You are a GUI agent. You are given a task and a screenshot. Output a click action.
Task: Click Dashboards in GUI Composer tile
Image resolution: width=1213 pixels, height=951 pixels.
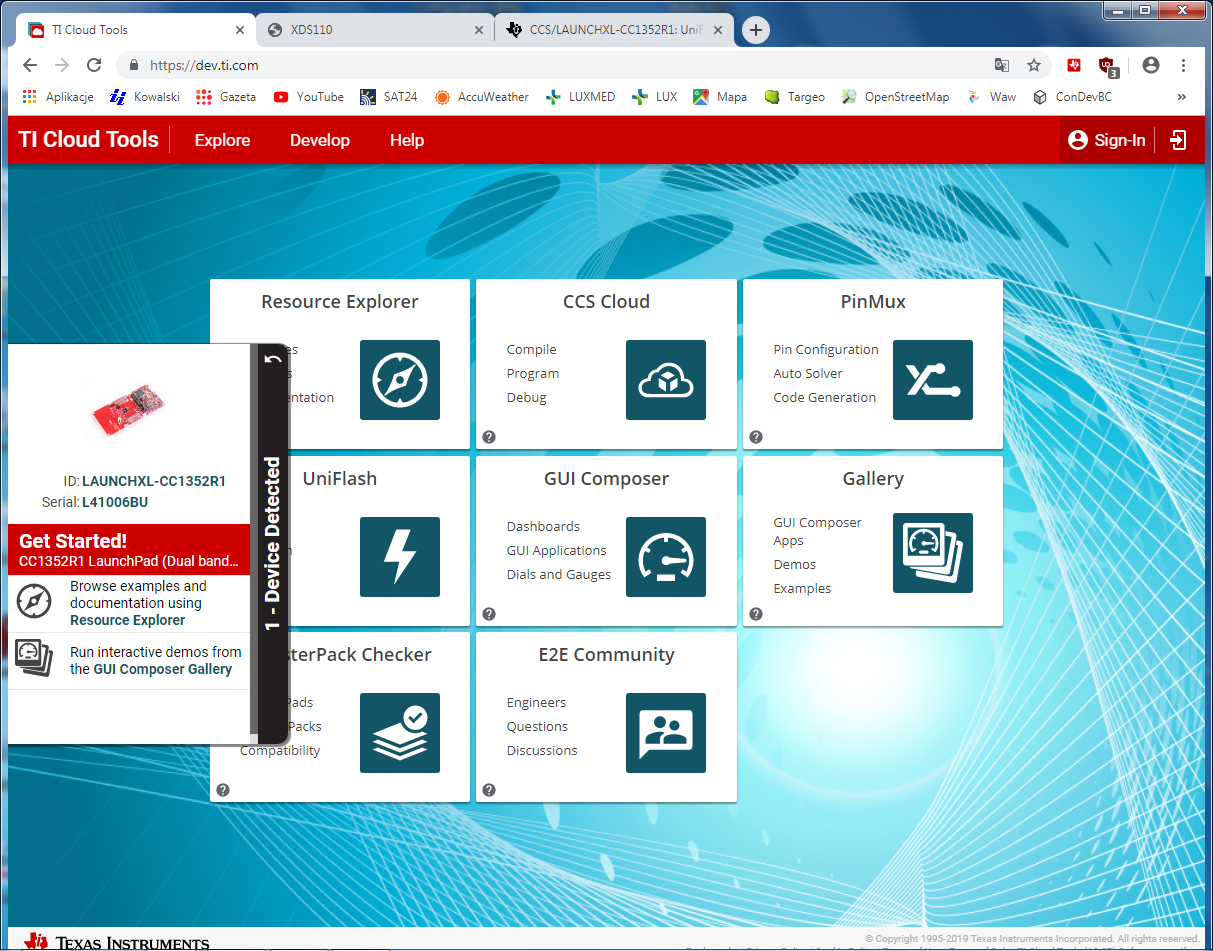pos(543,527)
